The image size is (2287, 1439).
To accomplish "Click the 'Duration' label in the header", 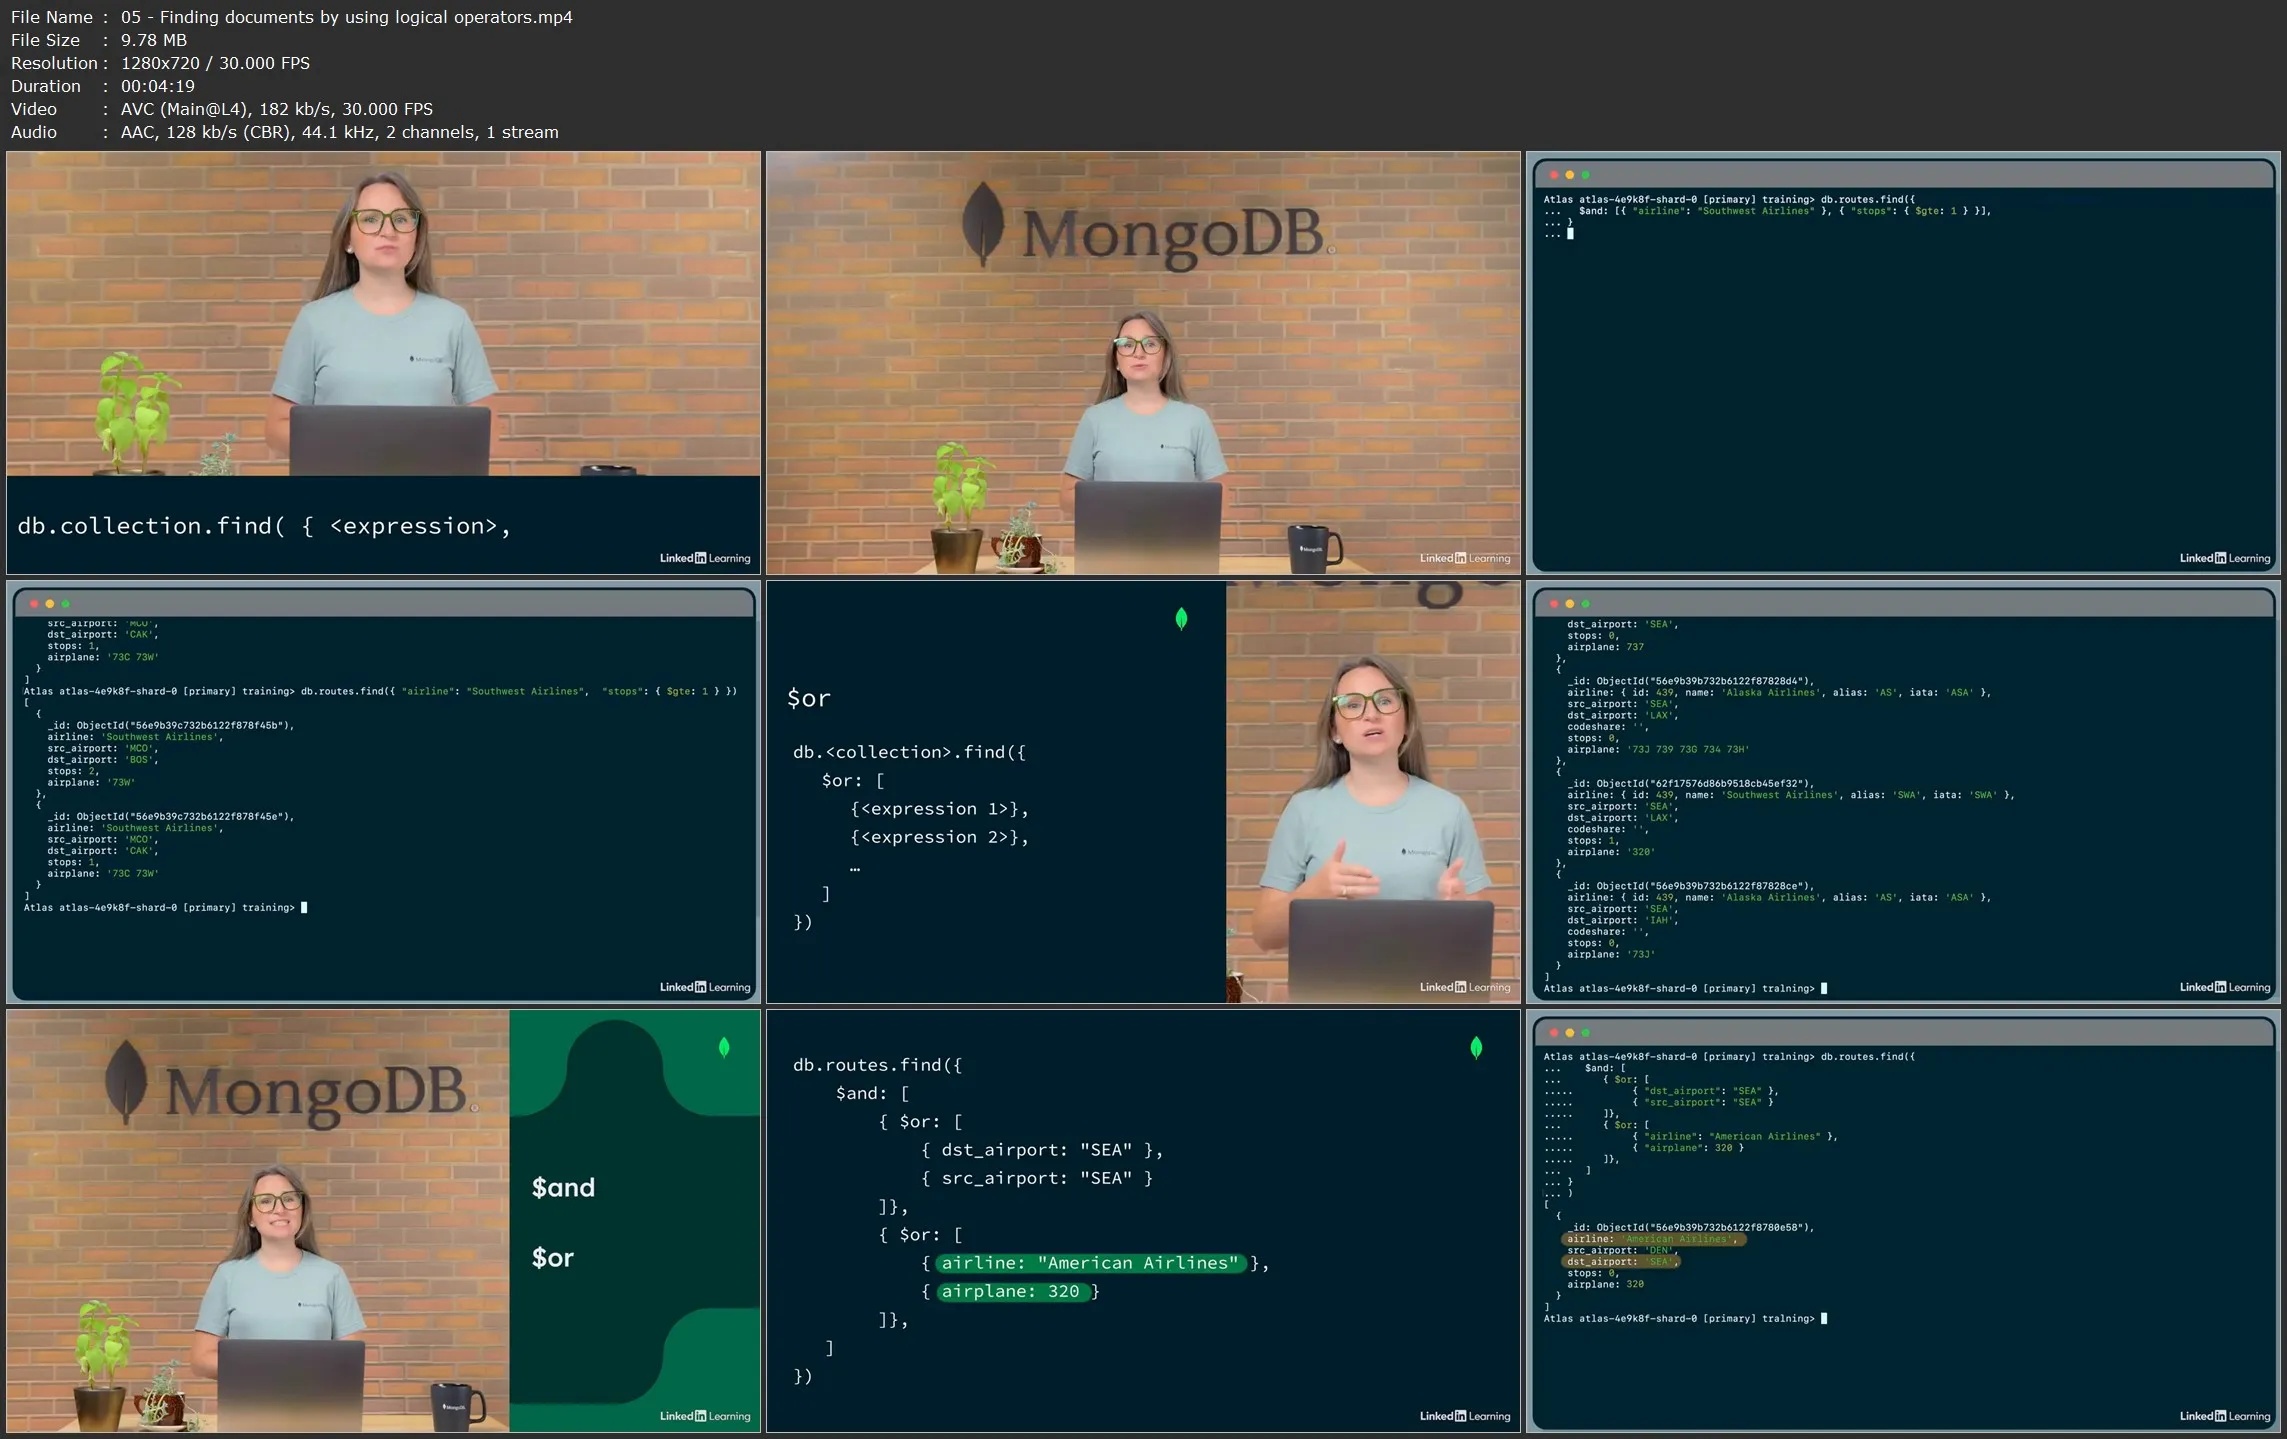I will tap(46, 86).
